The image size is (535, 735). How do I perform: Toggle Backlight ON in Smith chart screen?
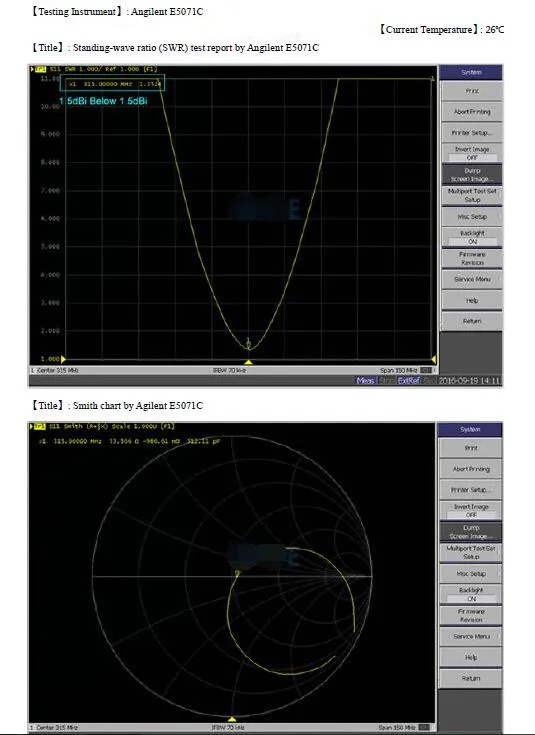tap(471, 594)
